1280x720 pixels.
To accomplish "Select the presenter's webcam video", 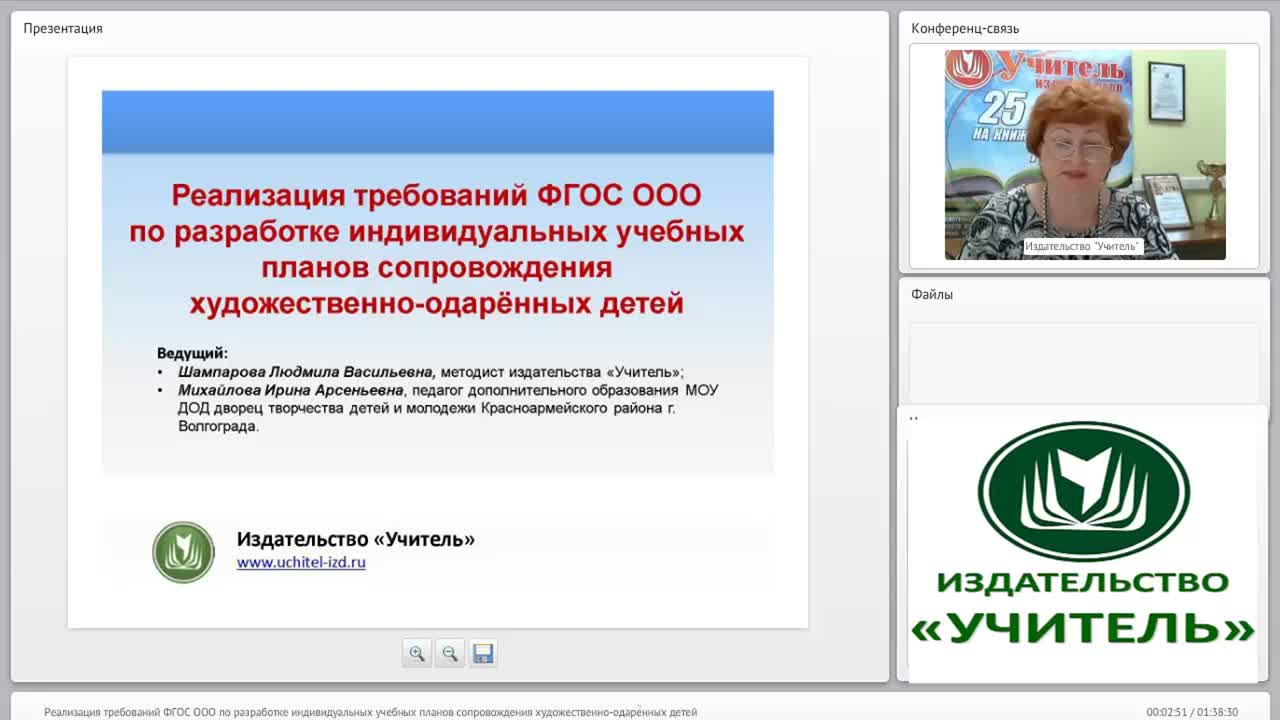I will (x=1085, y=155).
